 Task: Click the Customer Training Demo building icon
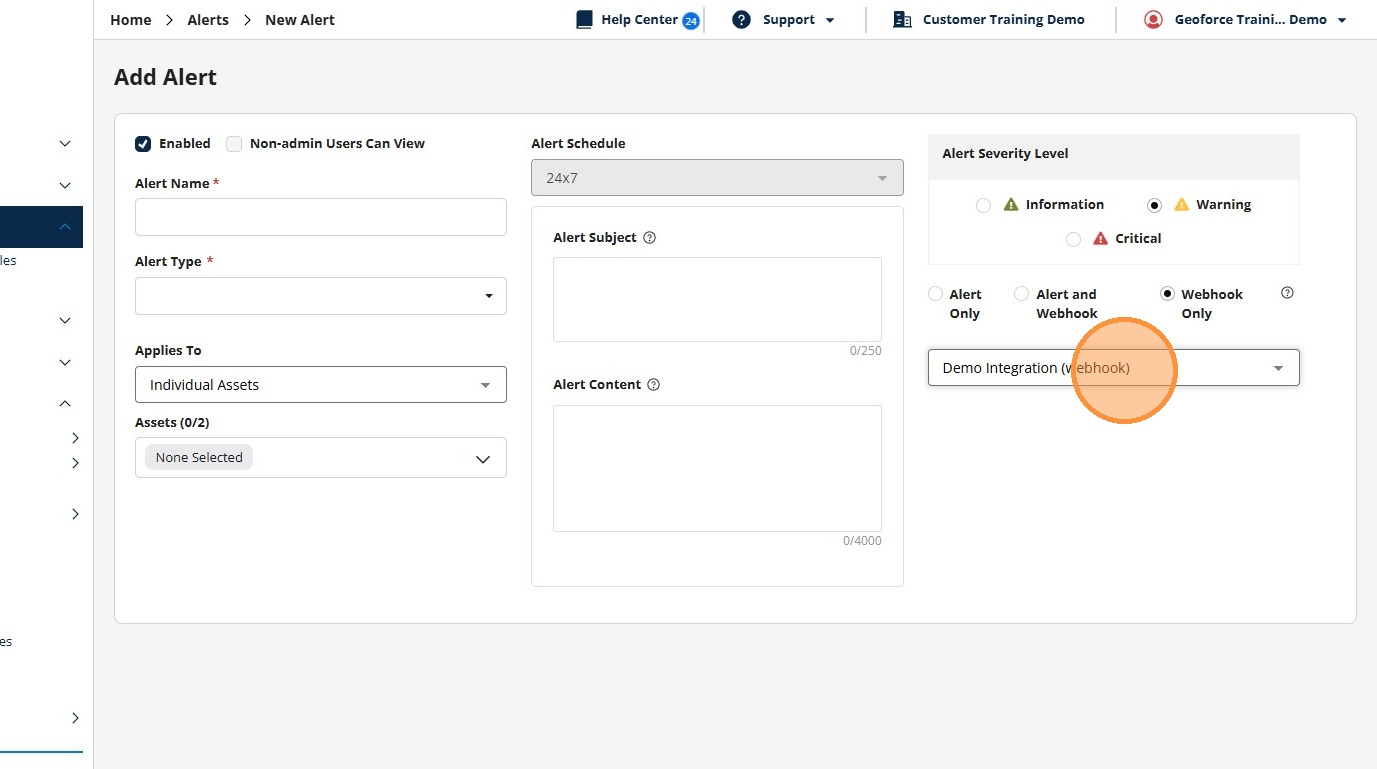coord(902,20)
